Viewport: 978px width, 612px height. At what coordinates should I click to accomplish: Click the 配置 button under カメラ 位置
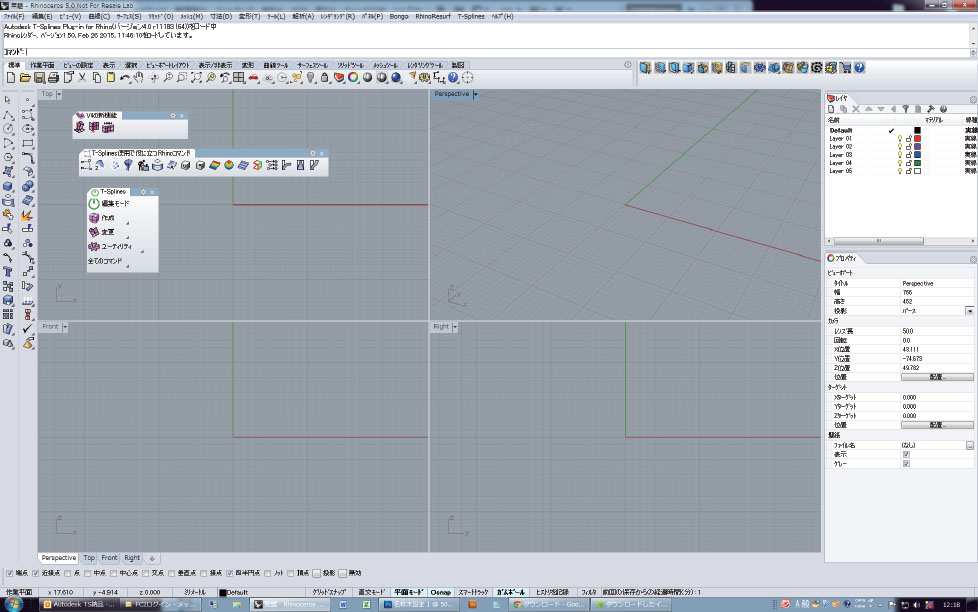coord(937,377)
